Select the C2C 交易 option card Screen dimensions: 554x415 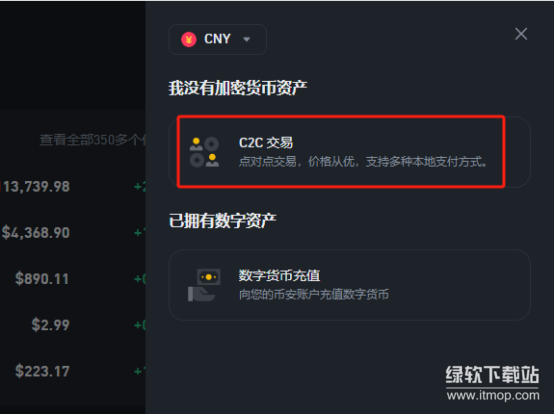(349, 152)
